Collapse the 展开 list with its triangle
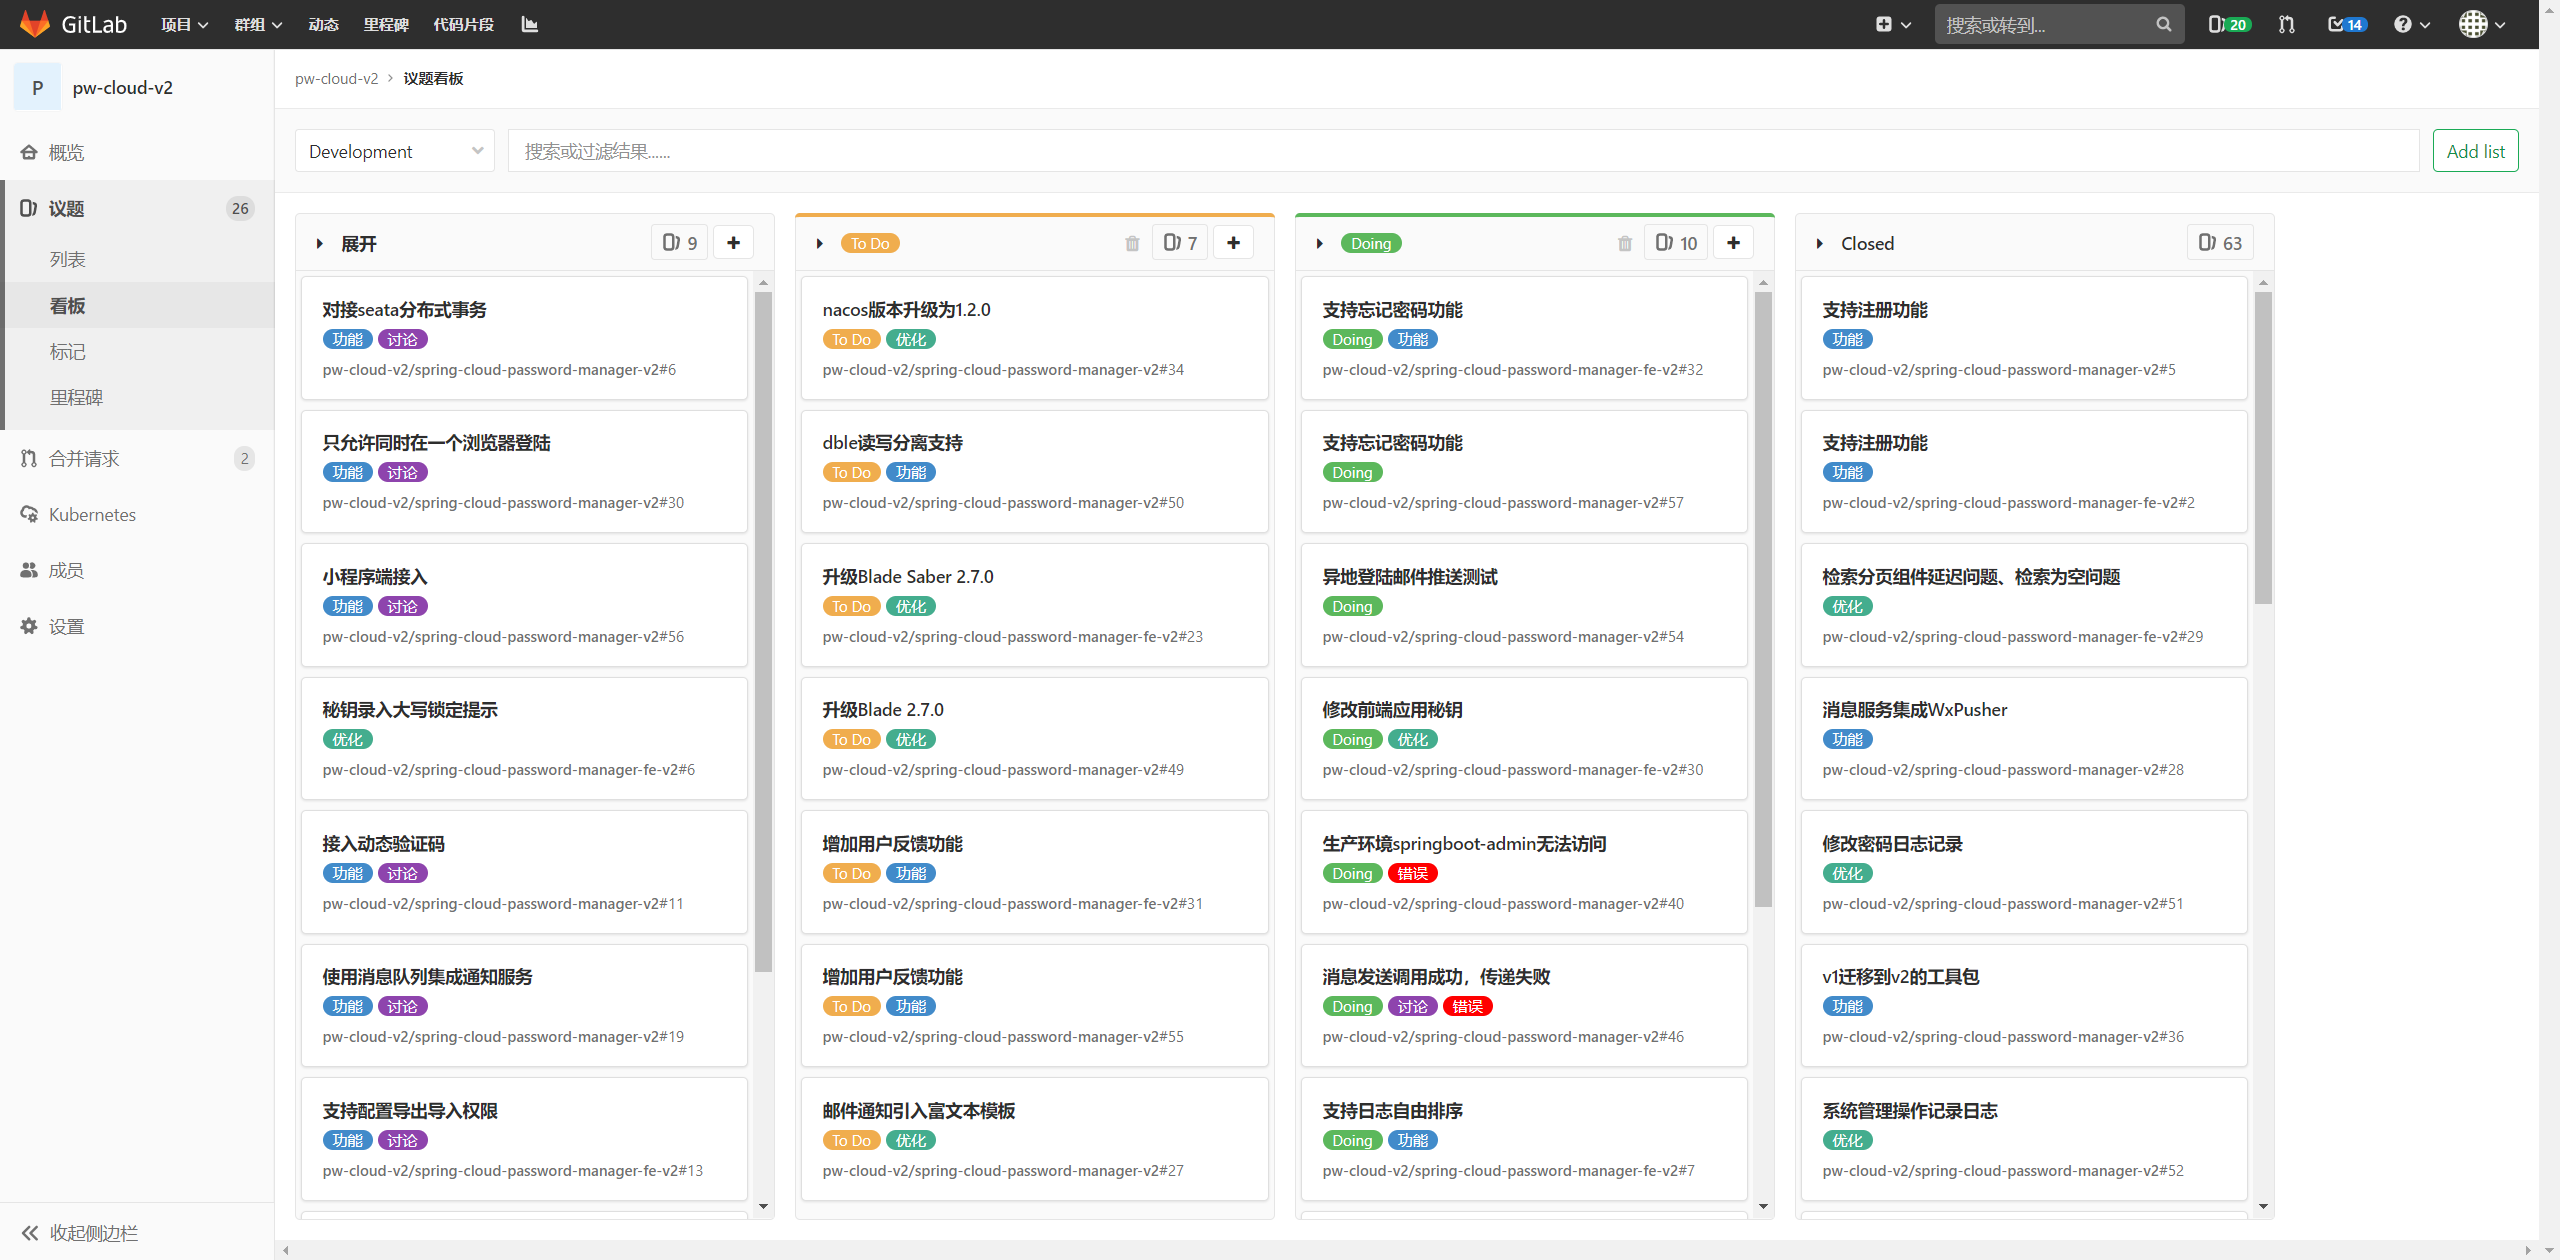Screen dimensions: 2560x1260 pos(320,243)
